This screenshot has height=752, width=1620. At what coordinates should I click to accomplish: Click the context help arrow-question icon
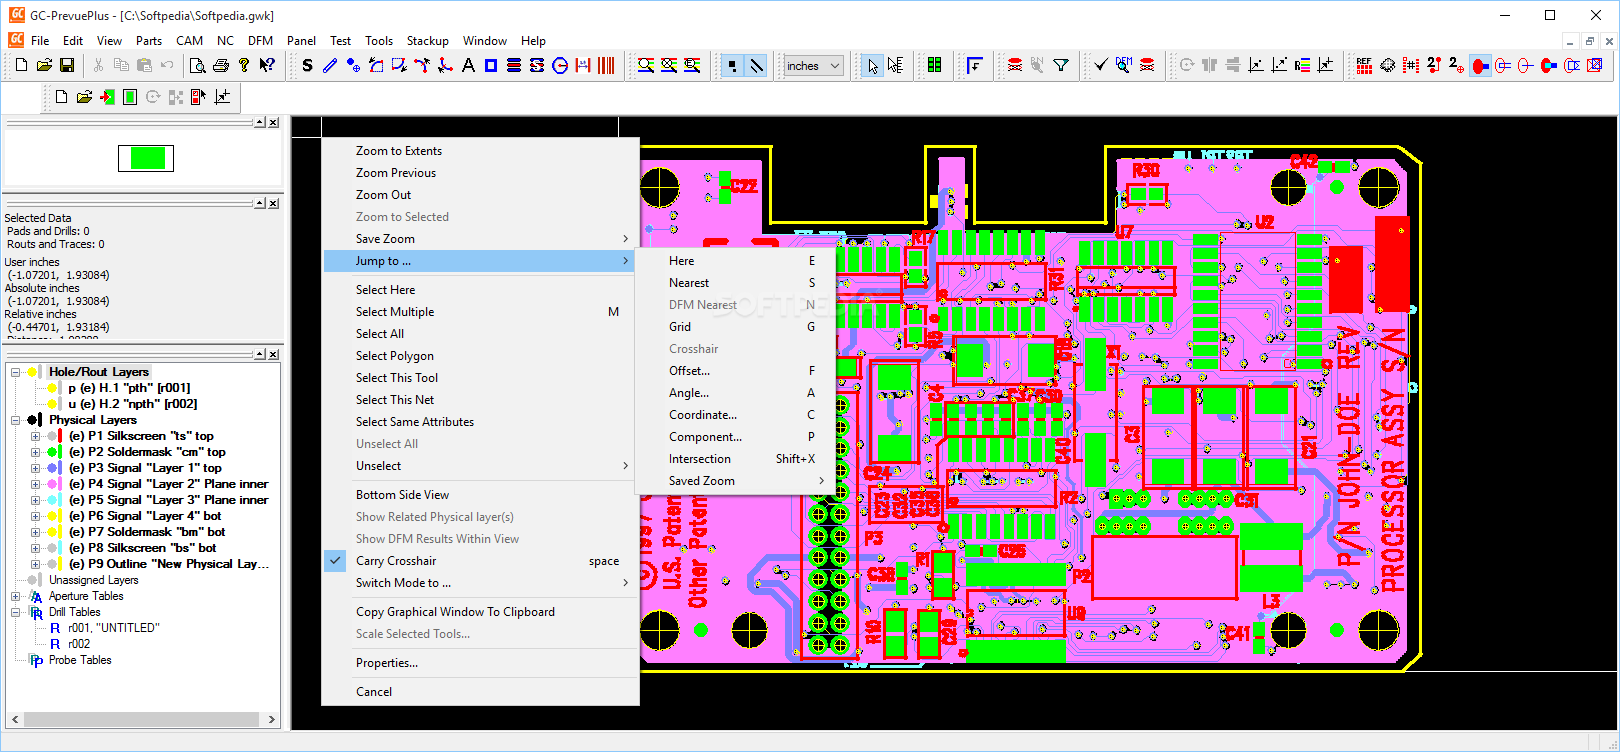(267, 65)
